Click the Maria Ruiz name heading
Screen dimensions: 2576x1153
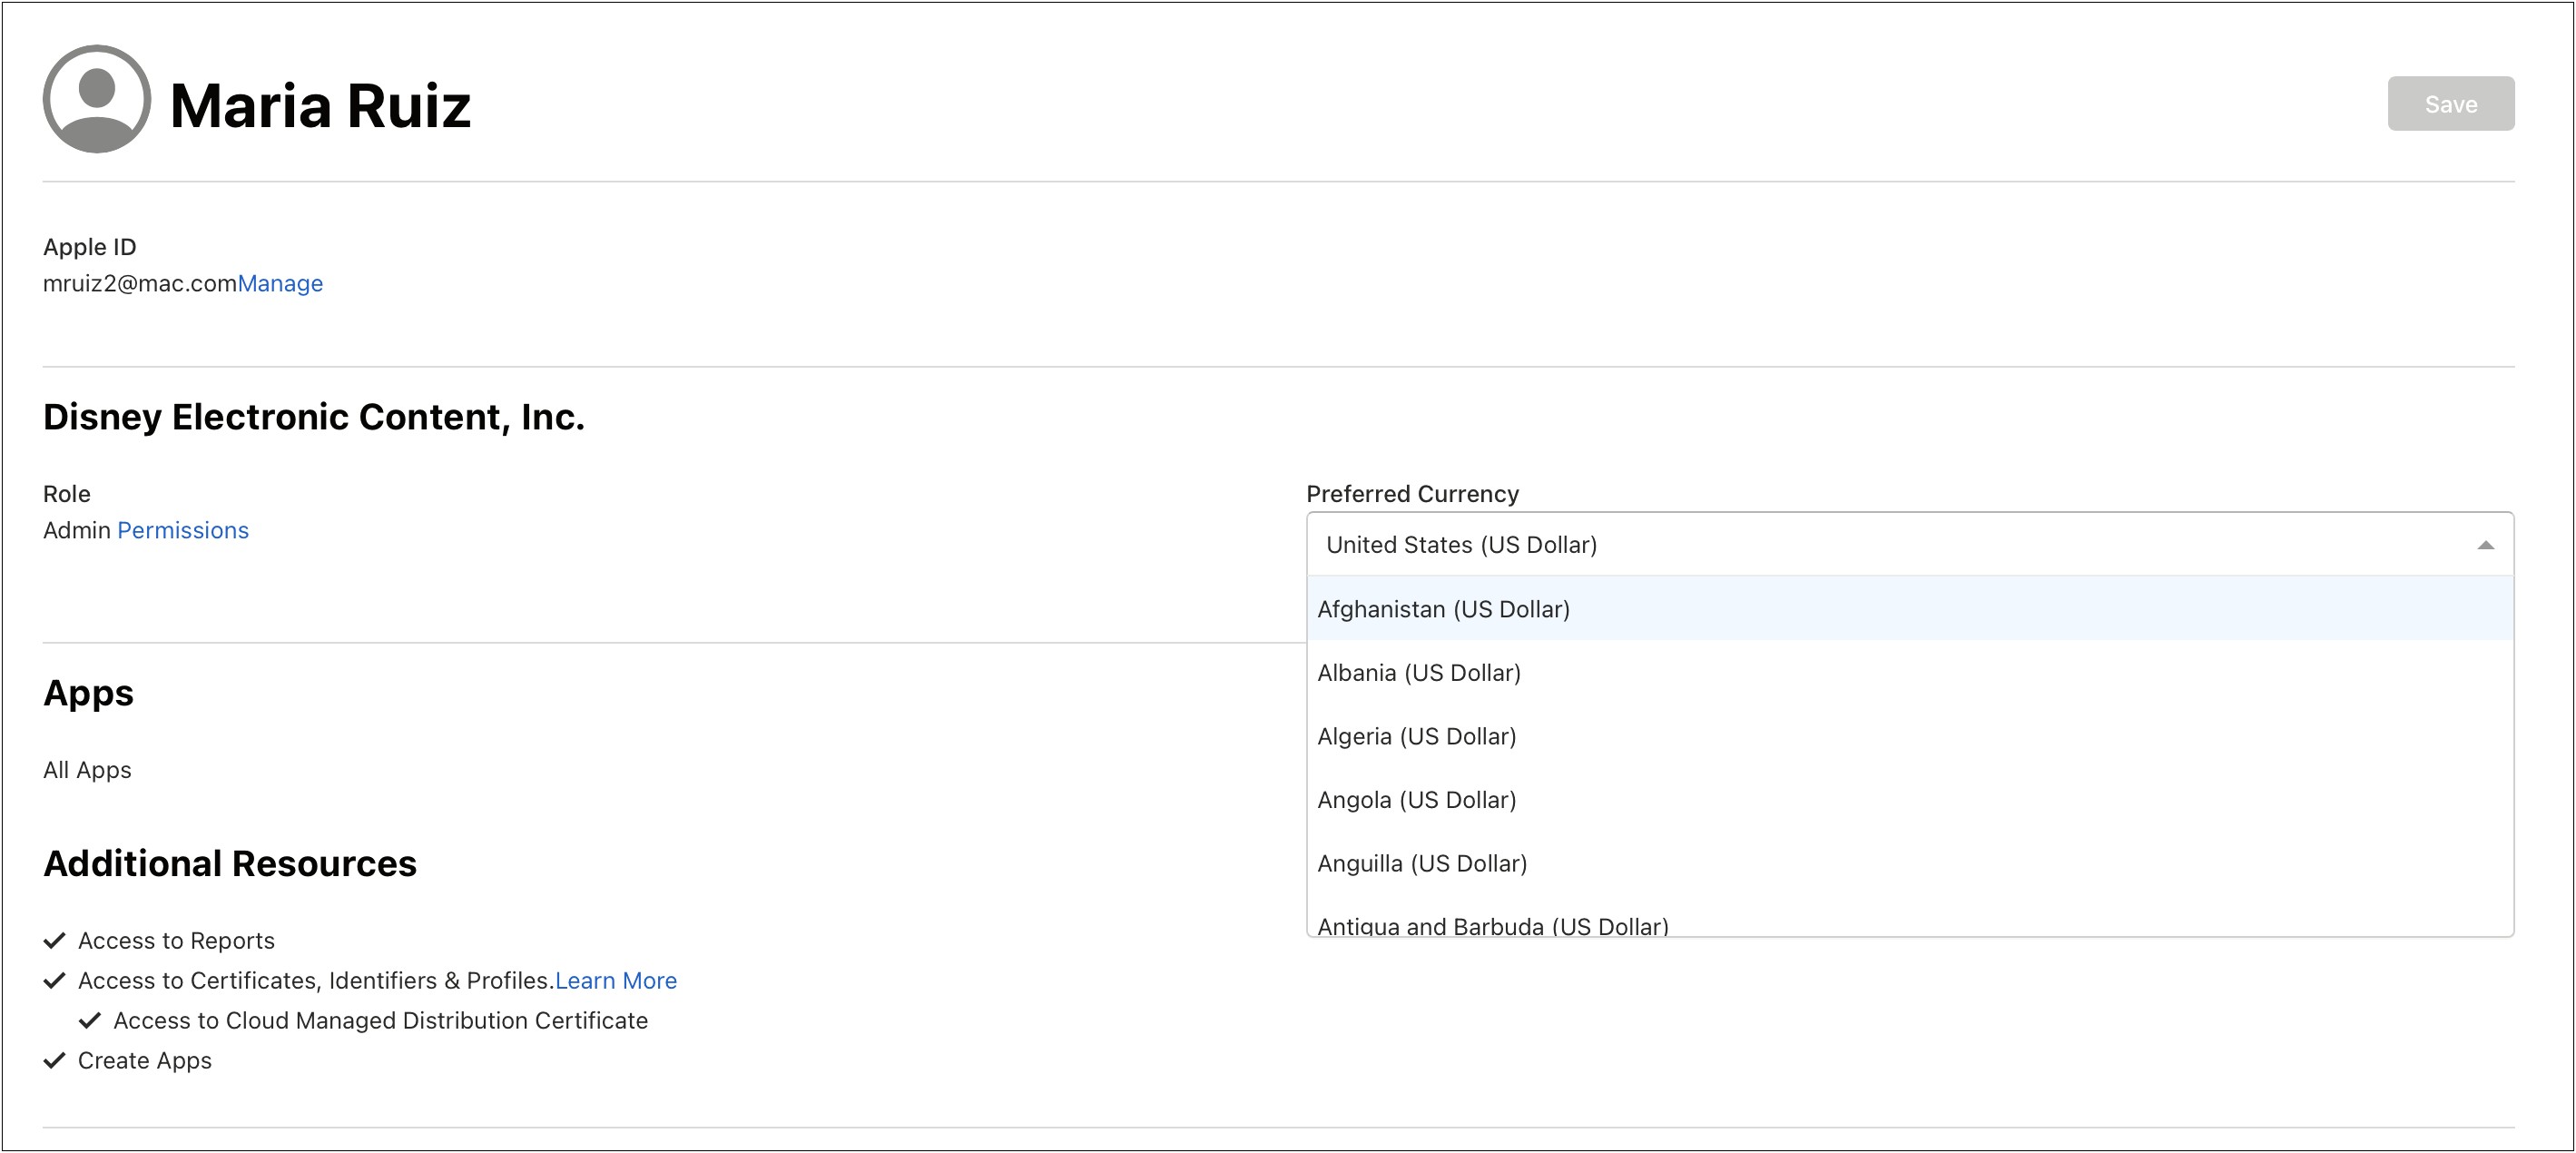click(x=321, y=106)
